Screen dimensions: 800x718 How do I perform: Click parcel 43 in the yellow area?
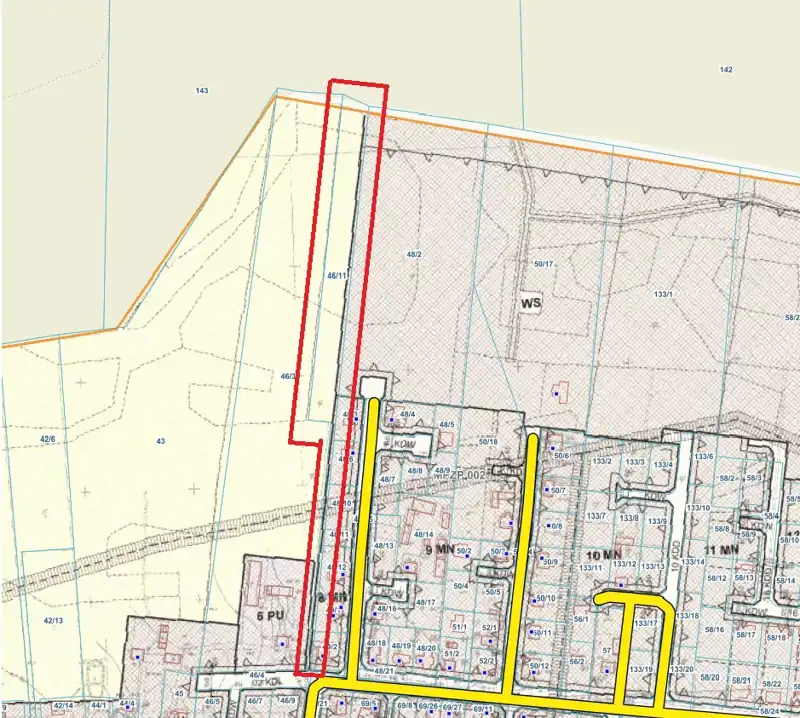click(159, 441)
